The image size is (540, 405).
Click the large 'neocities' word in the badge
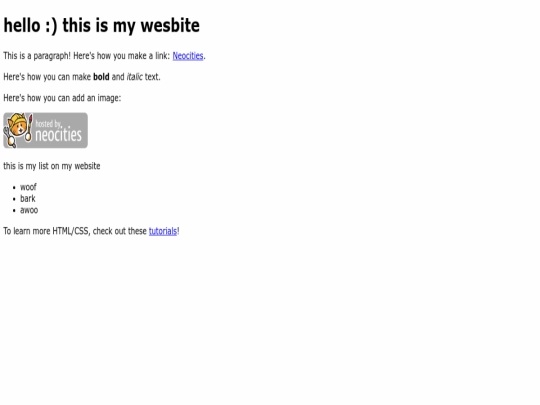[x=58, y=135]
